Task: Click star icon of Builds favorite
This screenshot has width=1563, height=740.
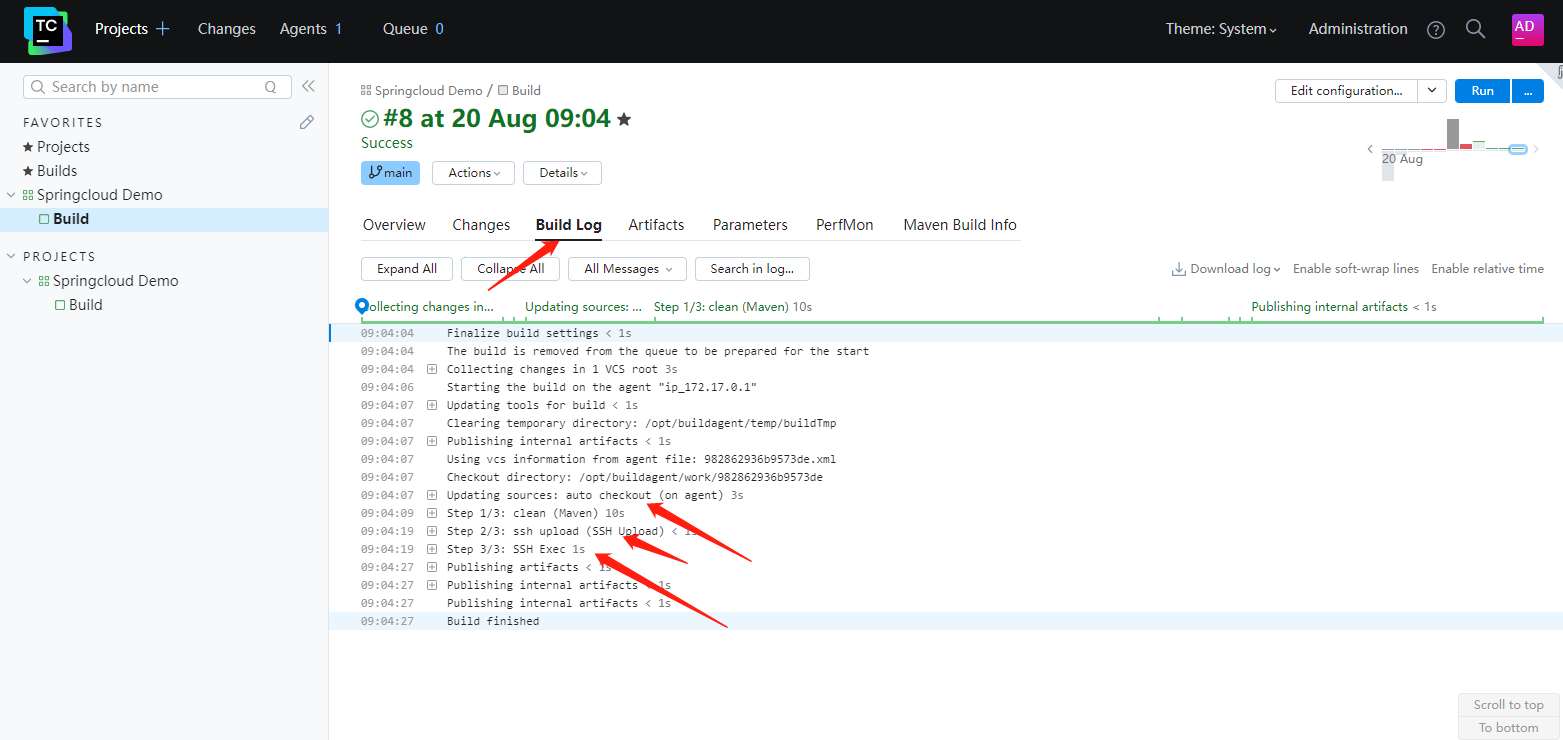Action: pos(28,171)
